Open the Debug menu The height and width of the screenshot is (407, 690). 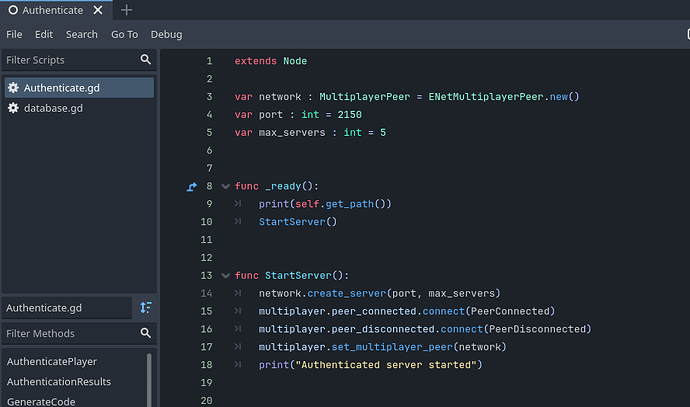(x=166, y=34)
